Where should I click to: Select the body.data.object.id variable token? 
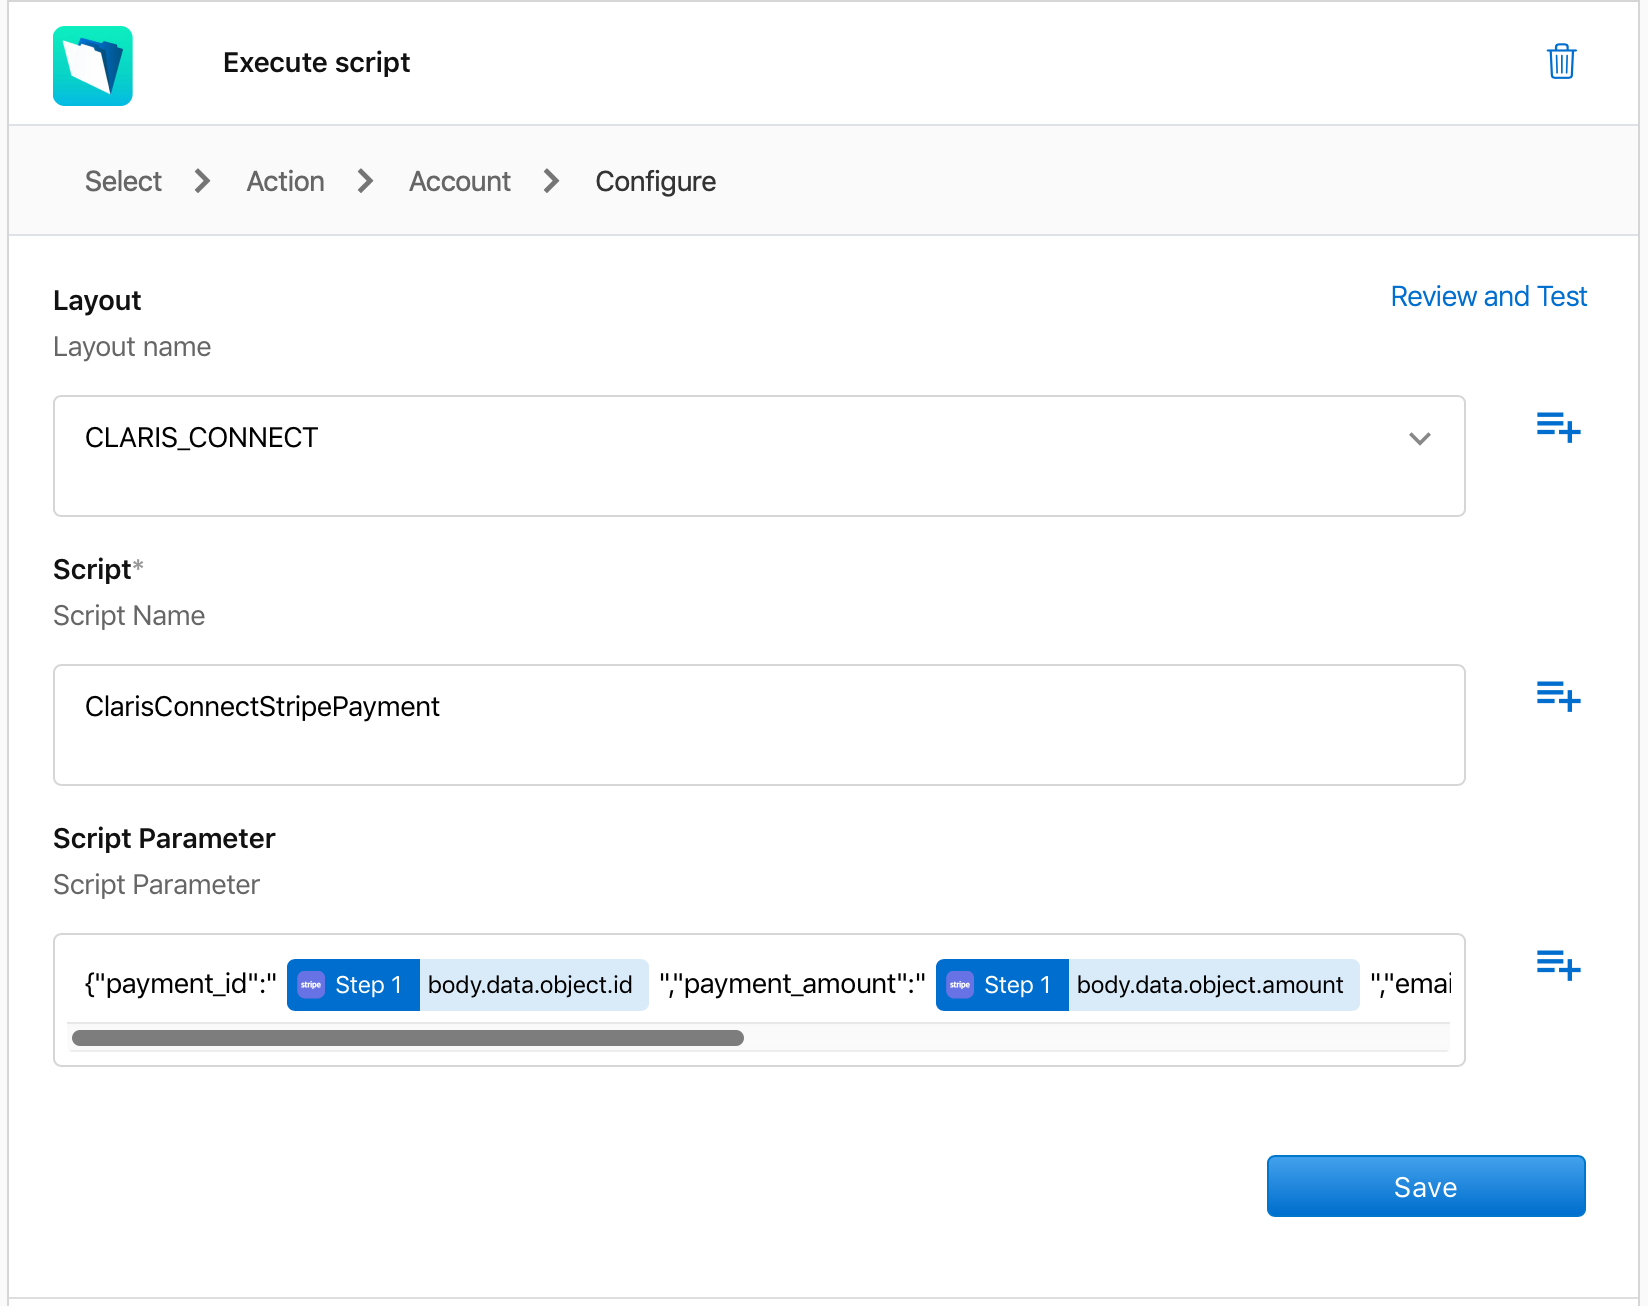(468, 985)
